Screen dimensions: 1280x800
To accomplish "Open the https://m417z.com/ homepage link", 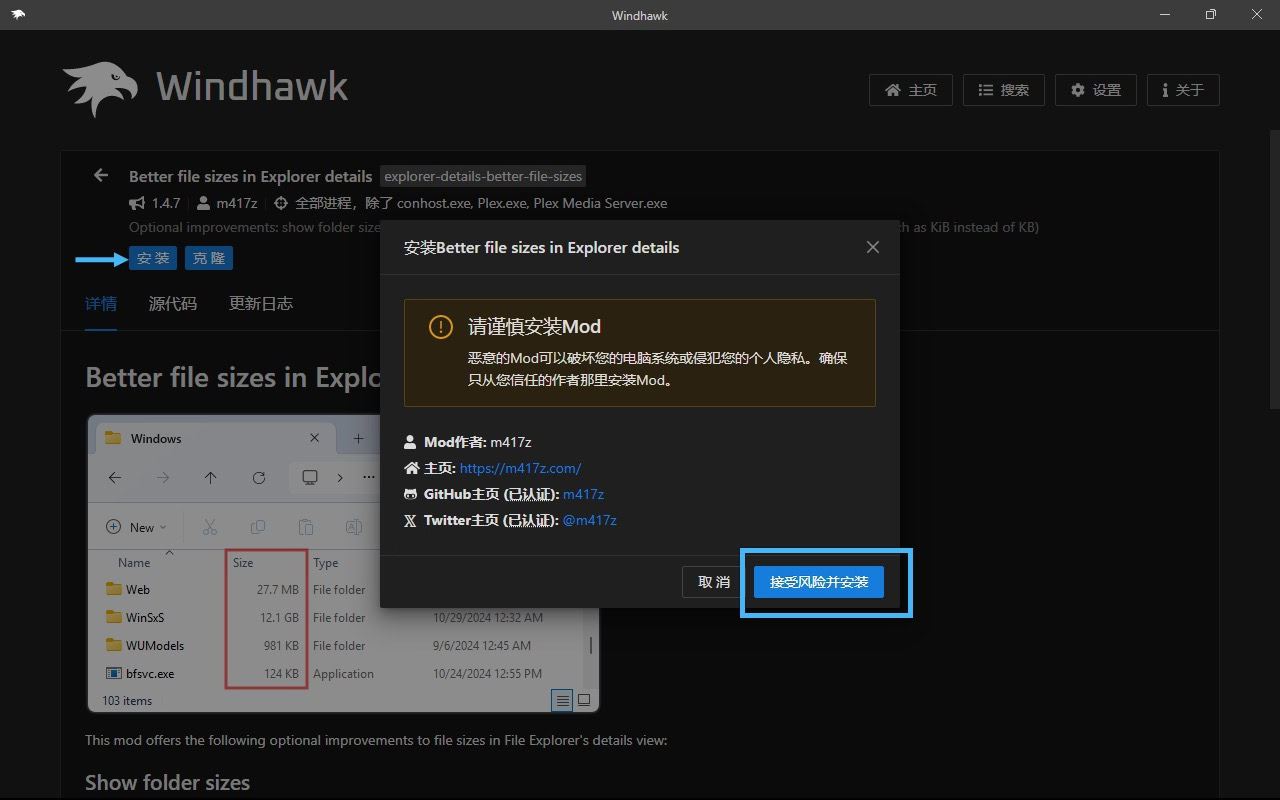I will tap(520, 468).
